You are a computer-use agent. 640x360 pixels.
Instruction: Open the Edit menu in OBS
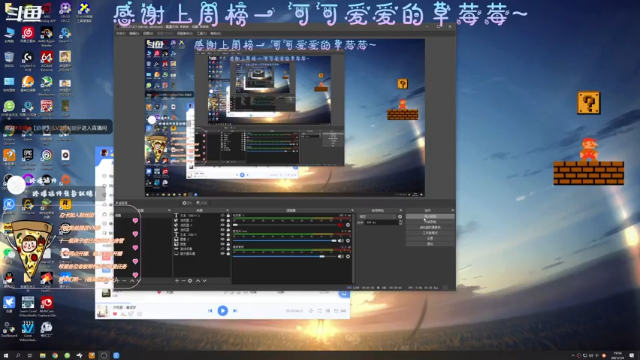(134, 33)
